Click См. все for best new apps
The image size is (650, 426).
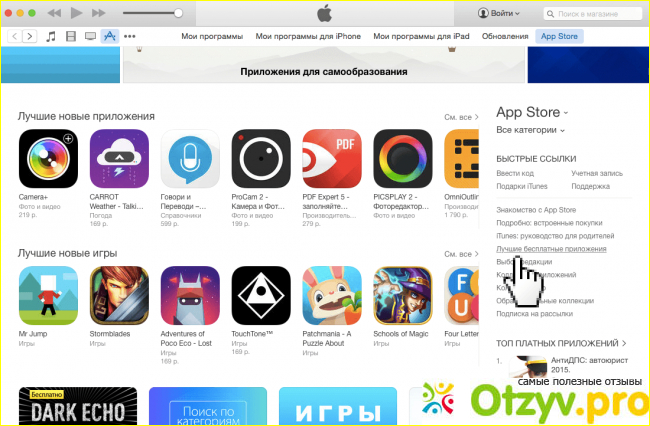pos(461,117)
